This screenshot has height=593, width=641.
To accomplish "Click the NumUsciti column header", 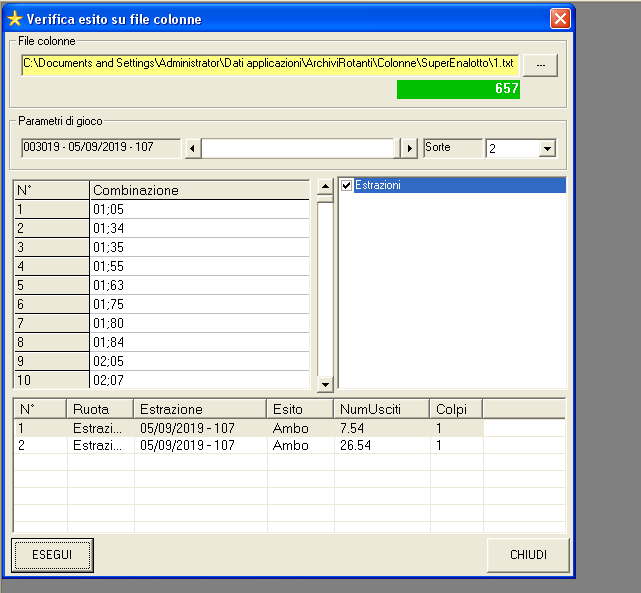I will (x=381, y=409).
